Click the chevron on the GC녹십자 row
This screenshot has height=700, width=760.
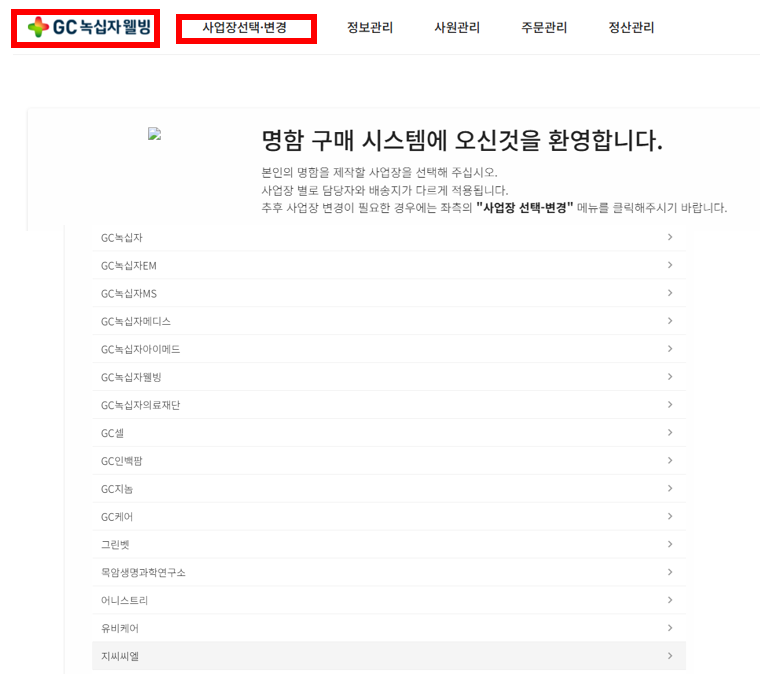[670, 237]
